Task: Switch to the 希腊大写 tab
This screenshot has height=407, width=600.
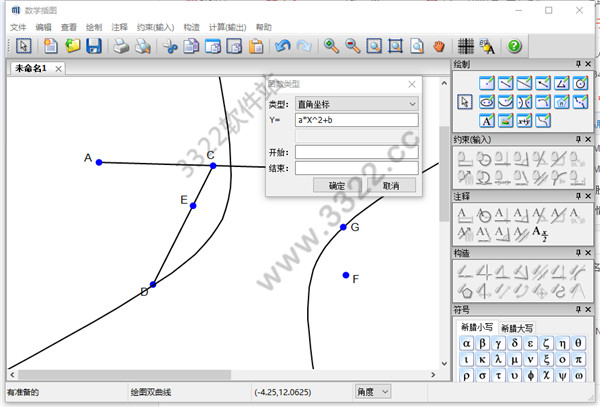Action: (517, 327)
